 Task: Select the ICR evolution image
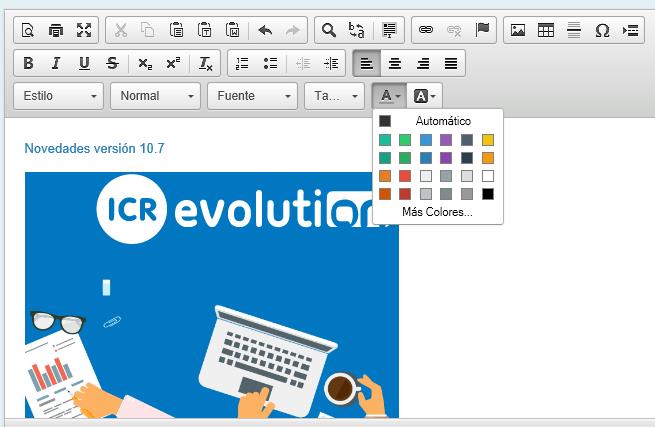click(212, 295)
